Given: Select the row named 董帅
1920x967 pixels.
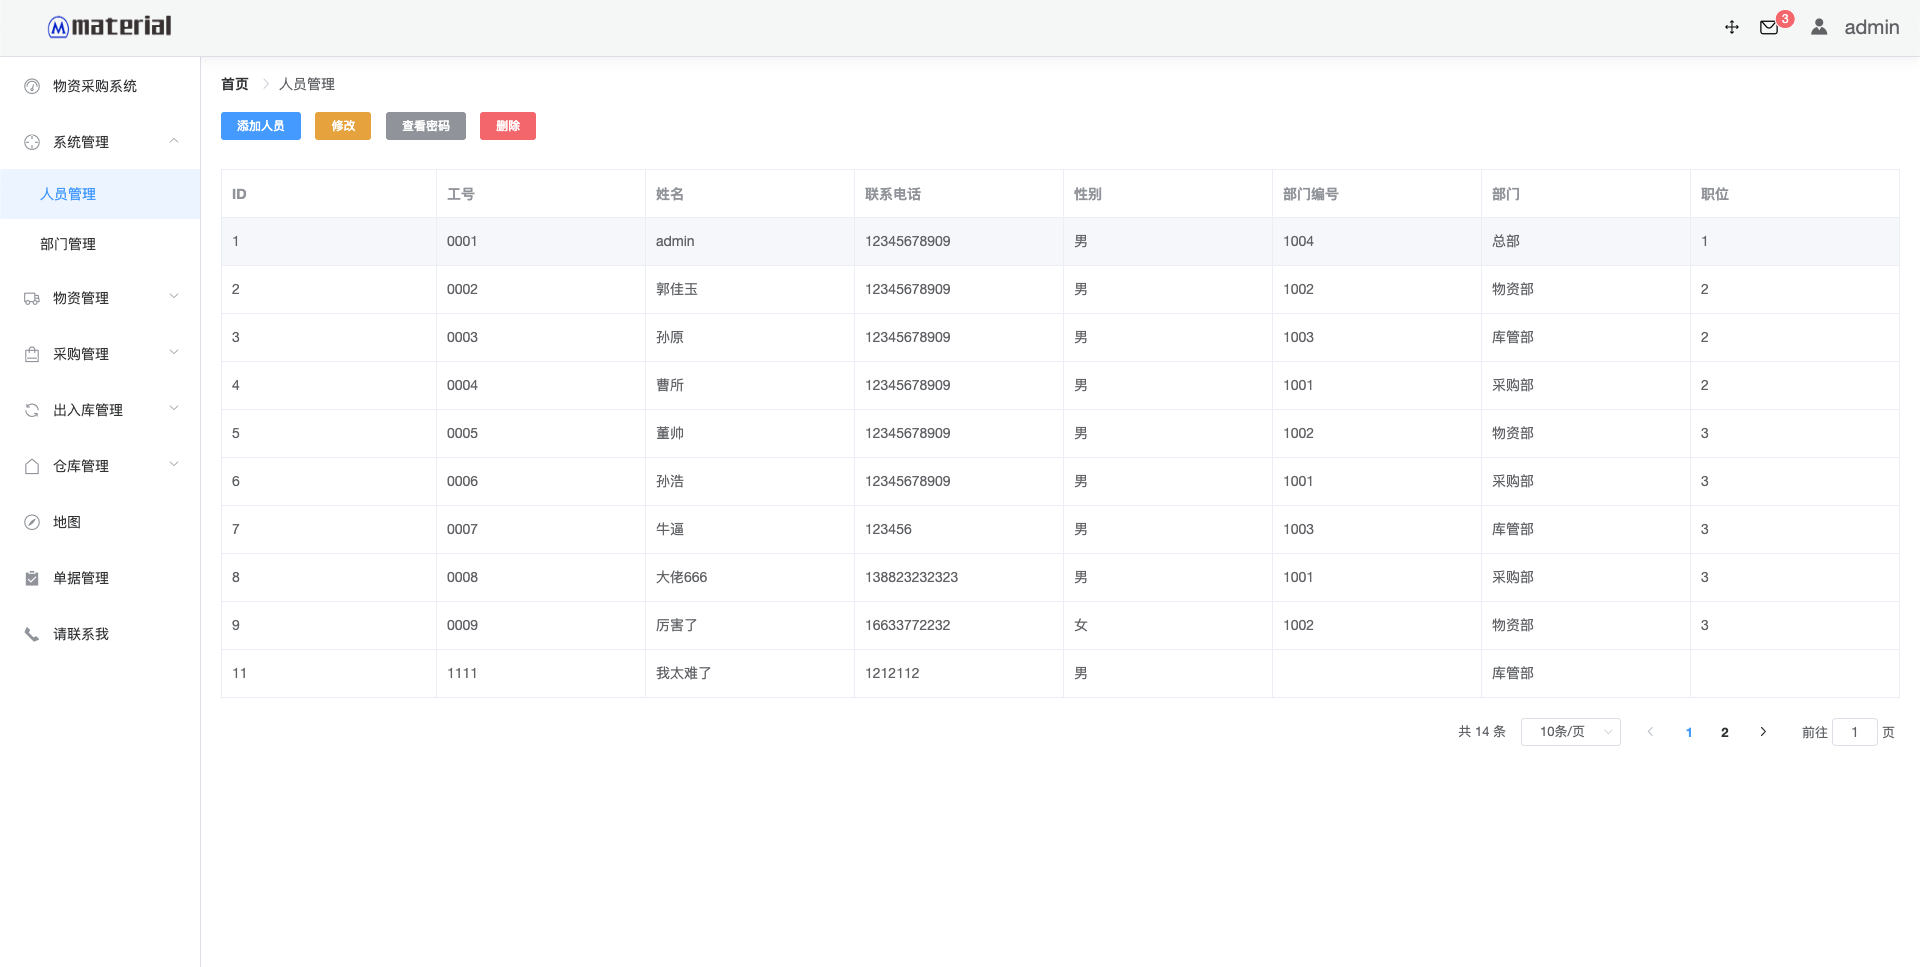Looking at the screenshot, I should [x=1060, y=433].
